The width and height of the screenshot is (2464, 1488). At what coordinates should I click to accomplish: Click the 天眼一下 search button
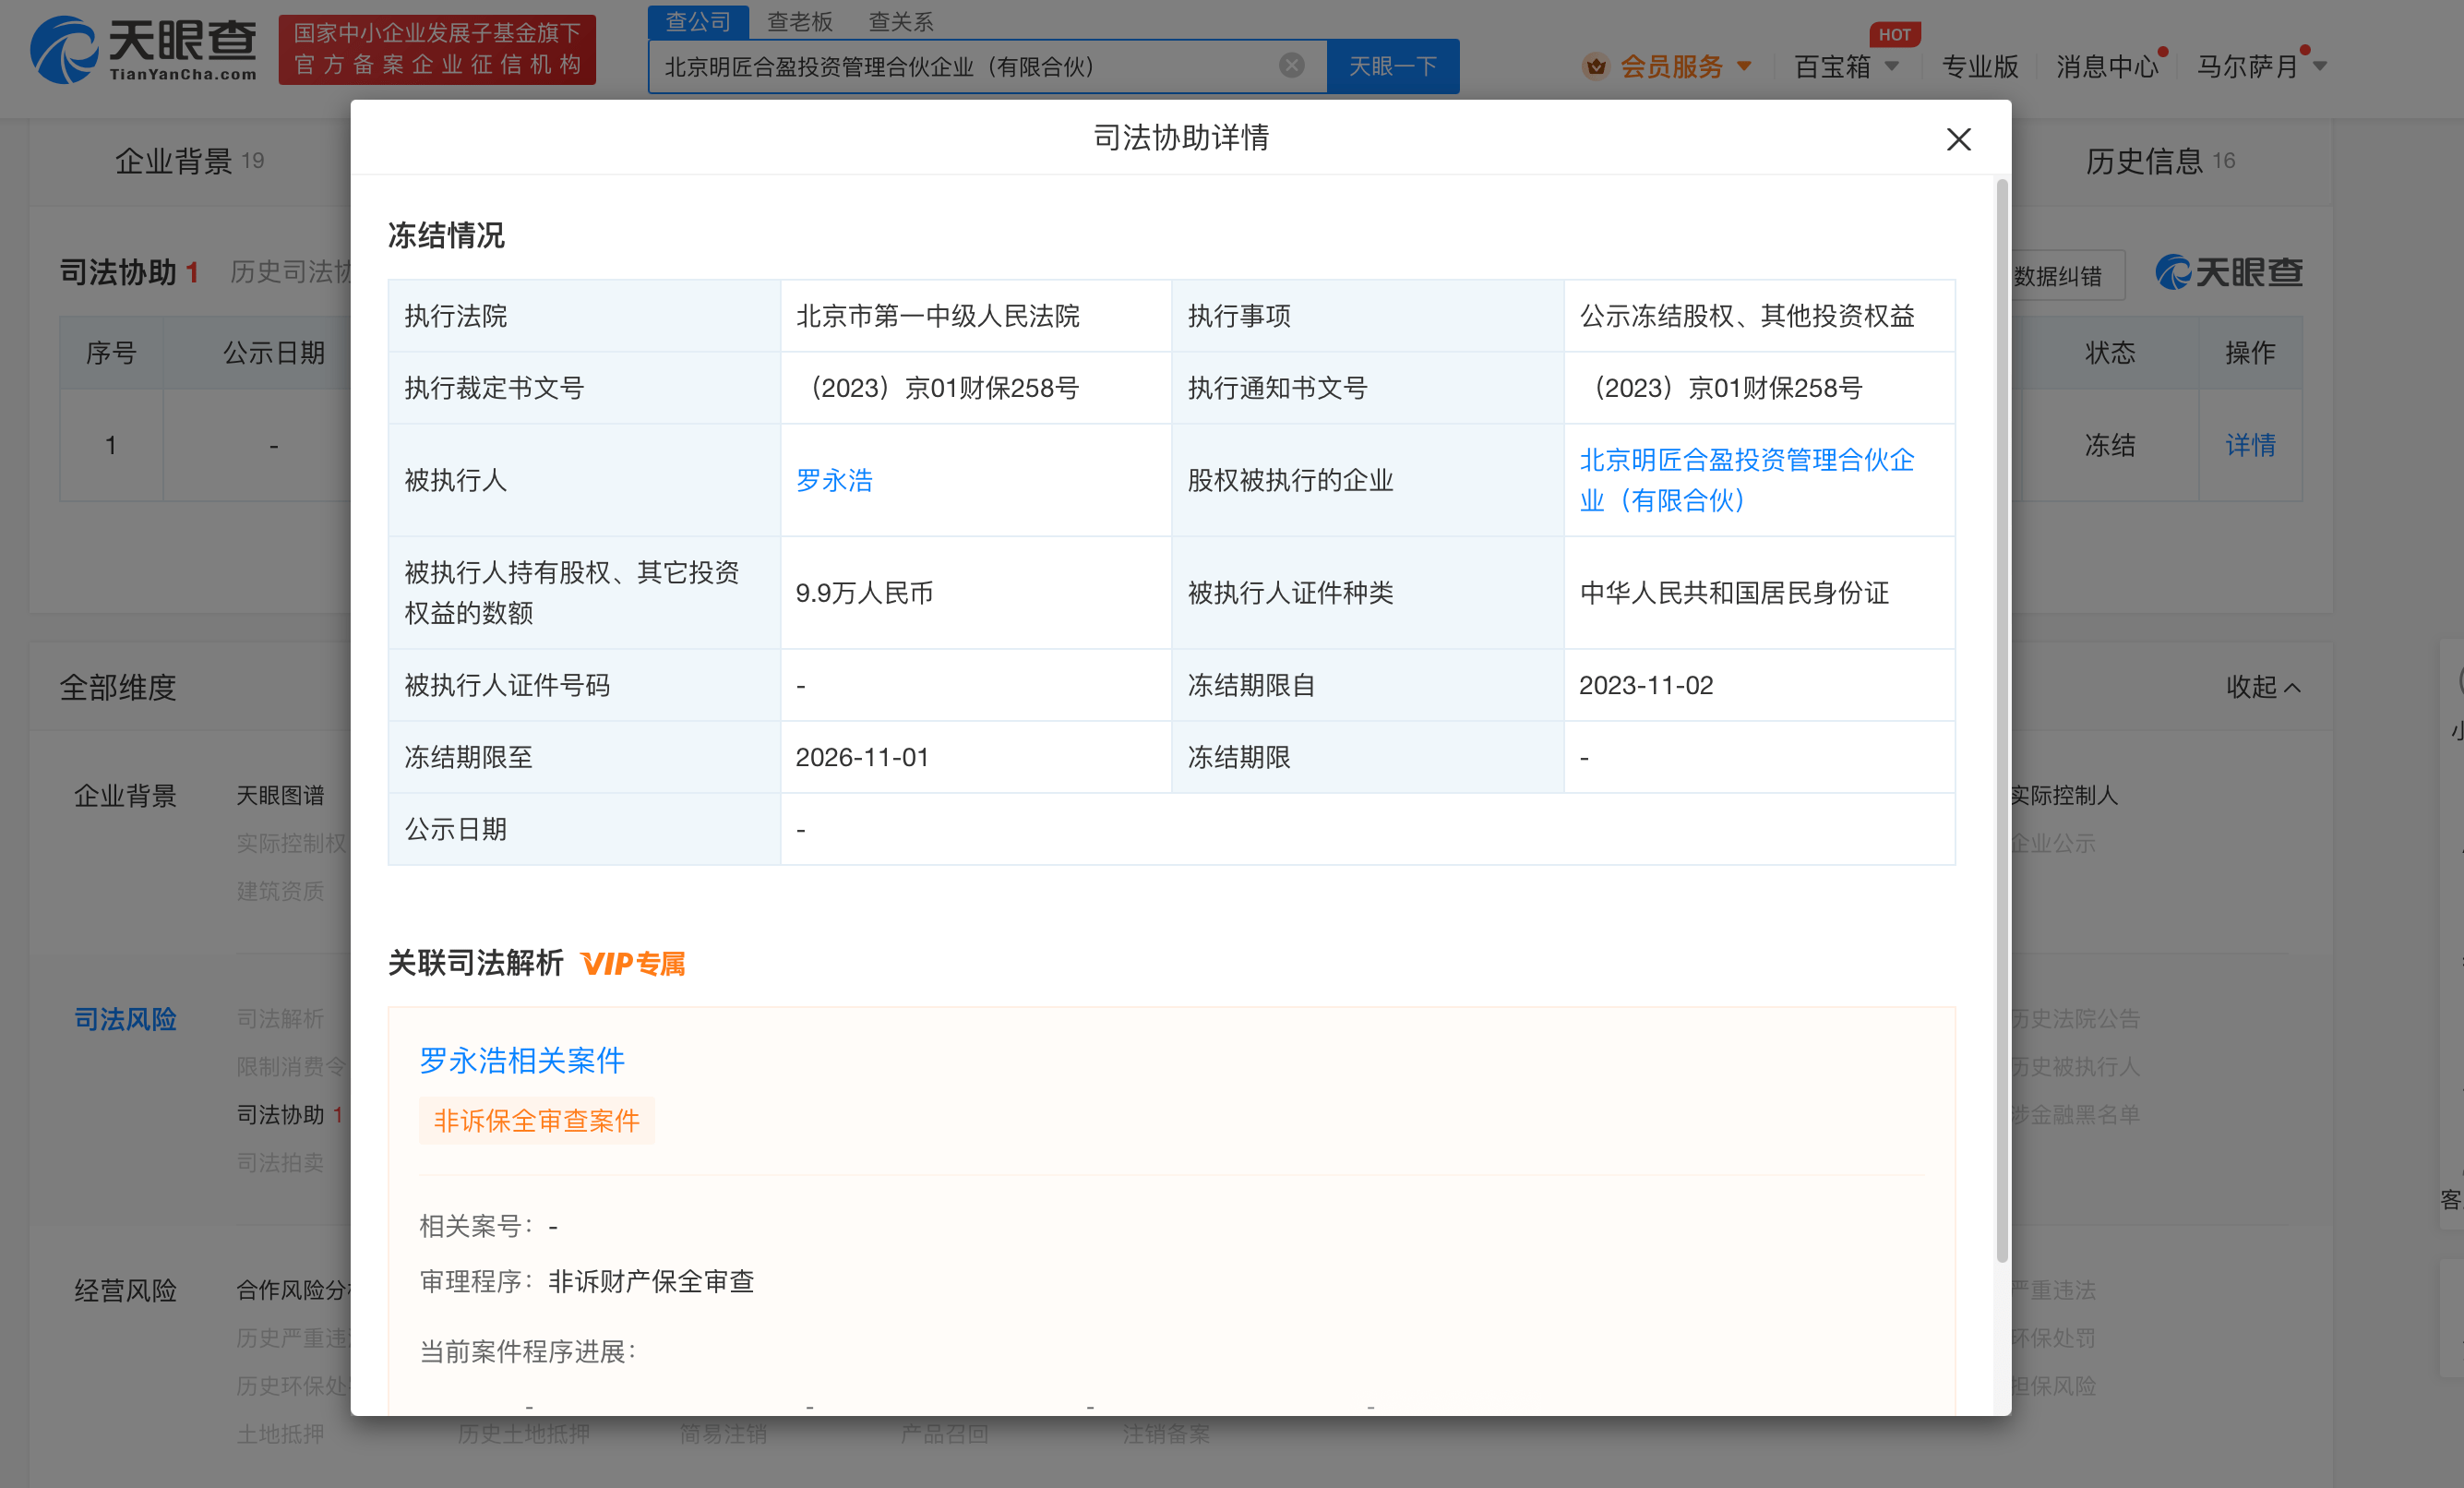pyautogui.click(x=1393, y=67)
